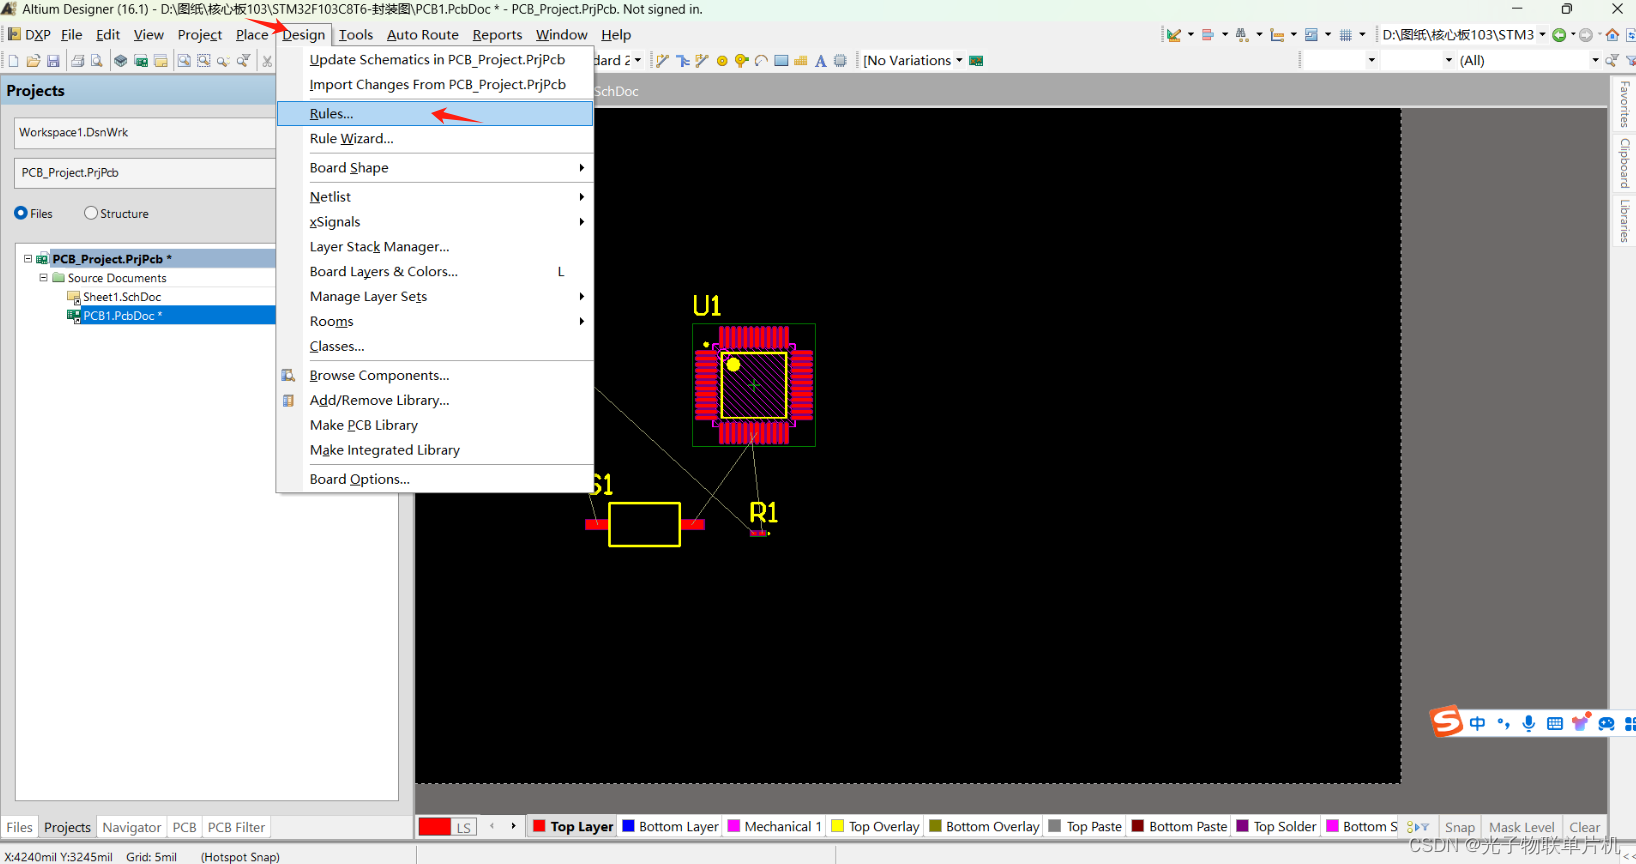This screenshot has width=1636, height=864.
Task: Click the U1 chip footprint on board
Action: click(x=754, y=385)
